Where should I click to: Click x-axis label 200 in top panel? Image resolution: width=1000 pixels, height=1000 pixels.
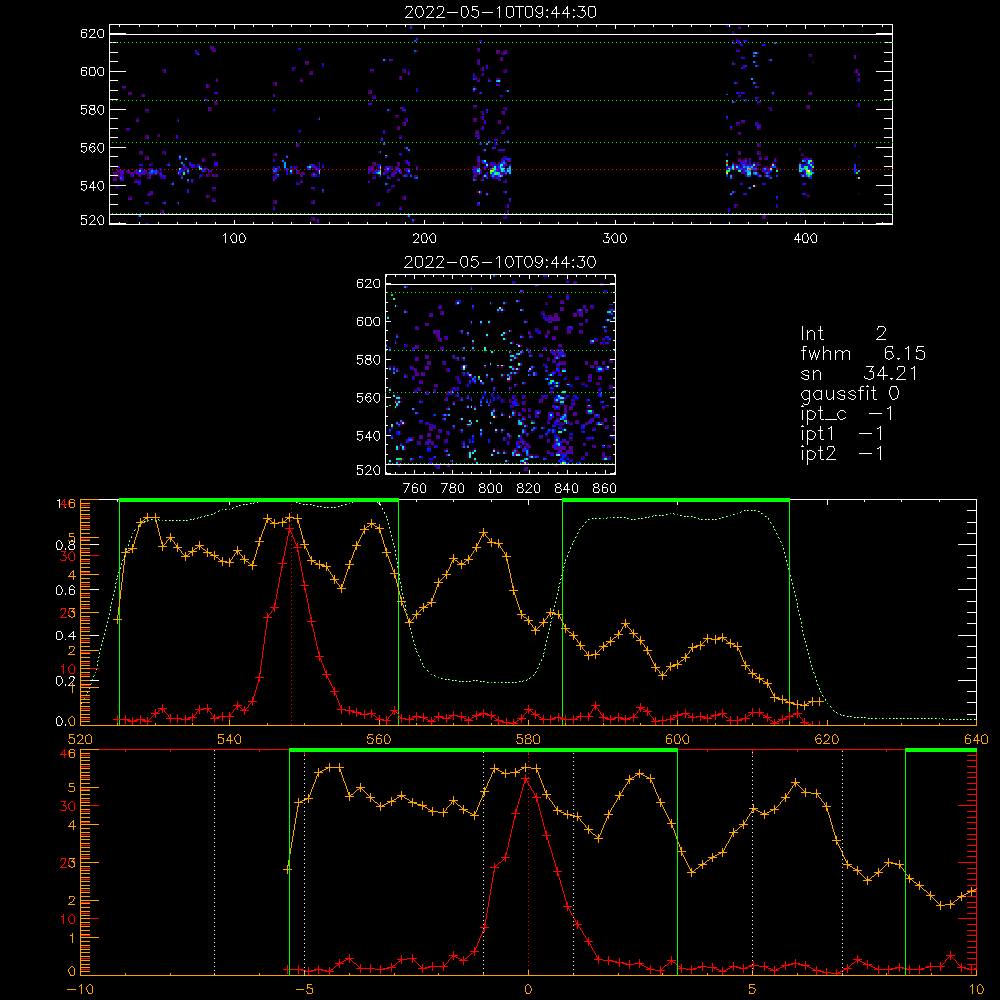tap(424, 239)
